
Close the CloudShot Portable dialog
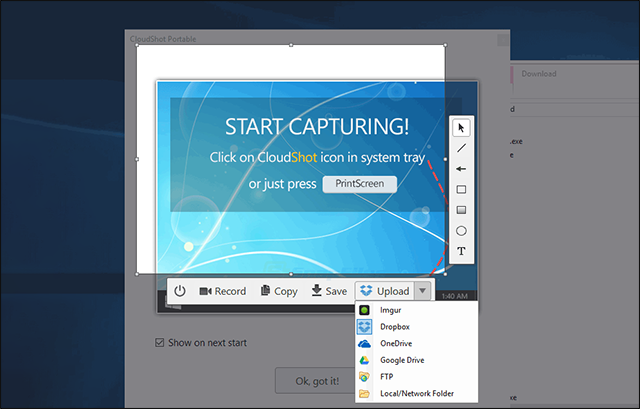[503, 40]
